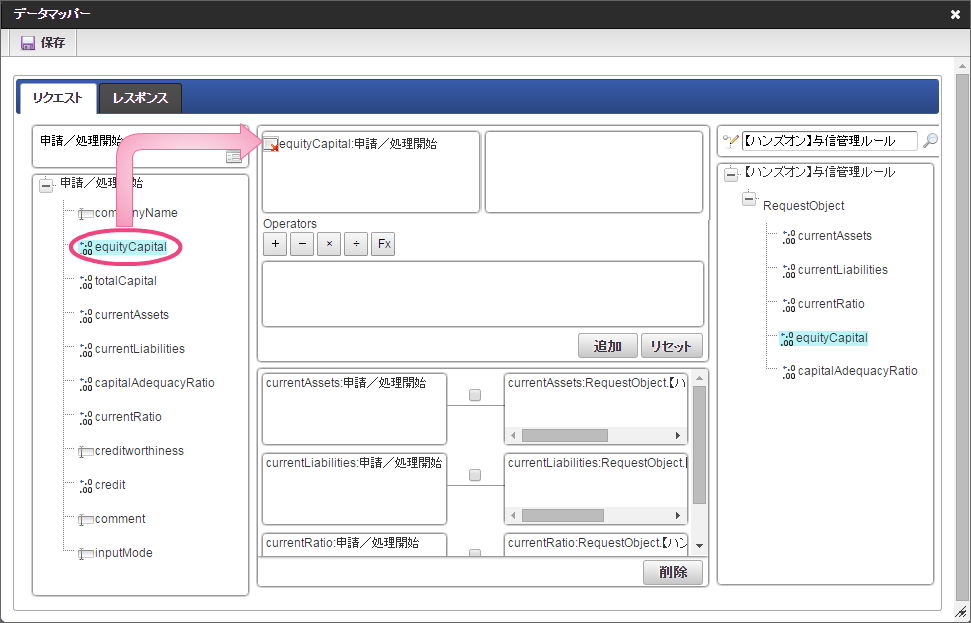
Task: Collapse the 【ハンズオン】与信管理ルール tree root
Action: click(x=731, y=175)
